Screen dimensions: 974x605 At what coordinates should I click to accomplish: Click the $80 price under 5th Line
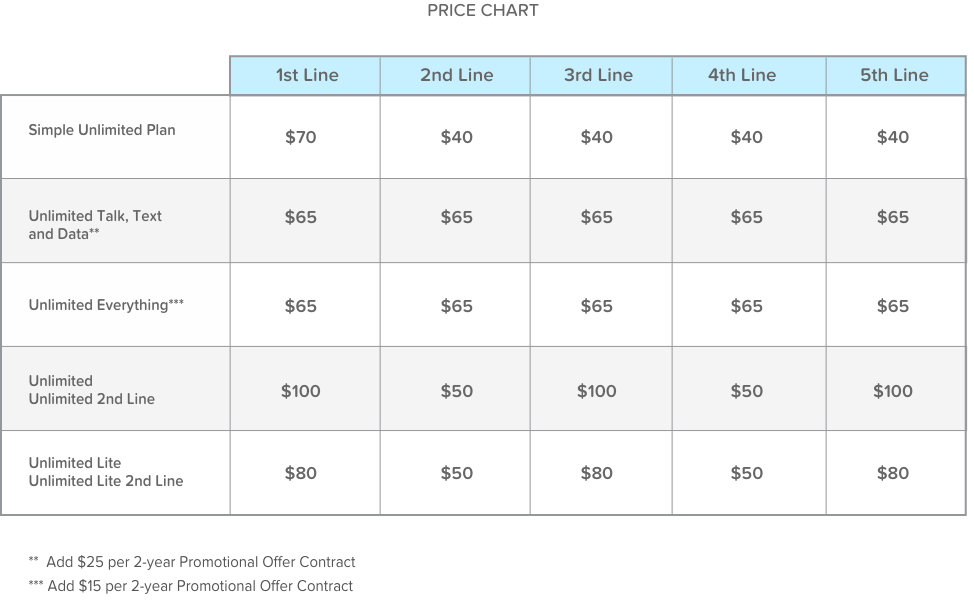(892, 473)
